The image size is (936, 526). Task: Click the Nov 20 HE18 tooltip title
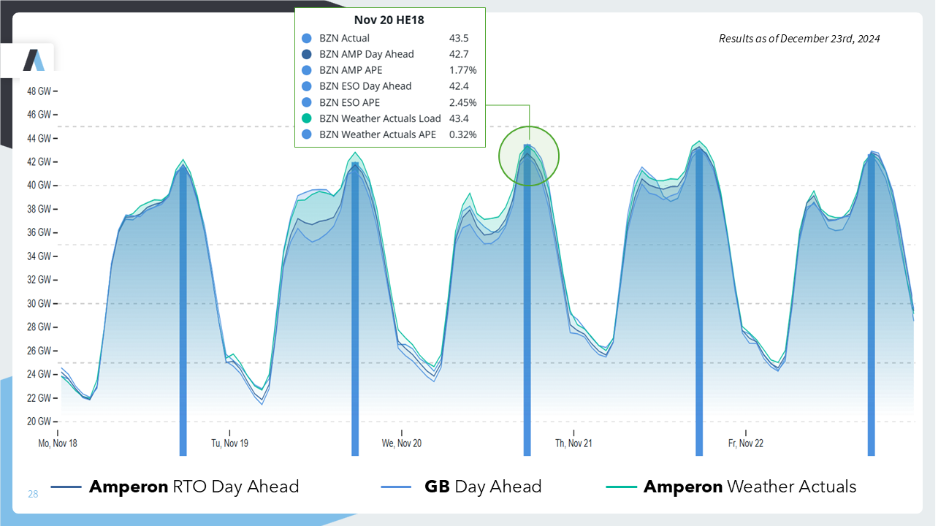(x=389, y=20)
